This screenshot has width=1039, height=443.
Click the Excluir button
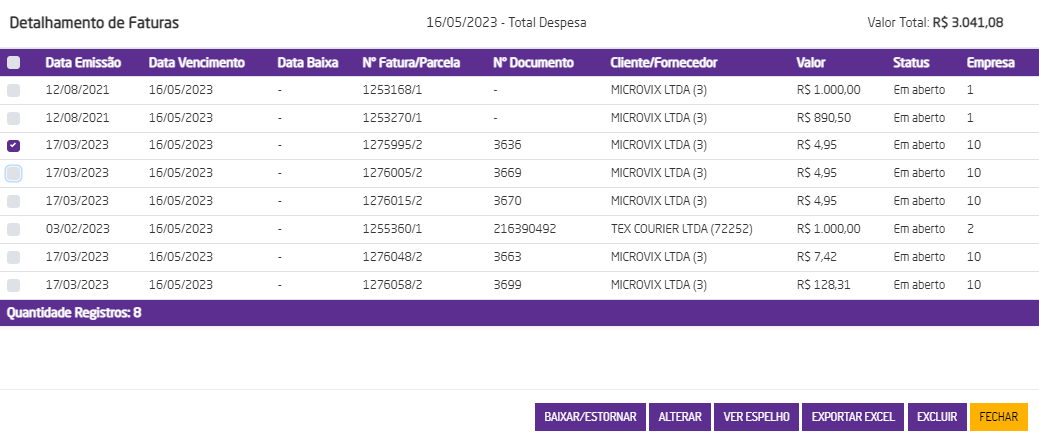point(937,417)
